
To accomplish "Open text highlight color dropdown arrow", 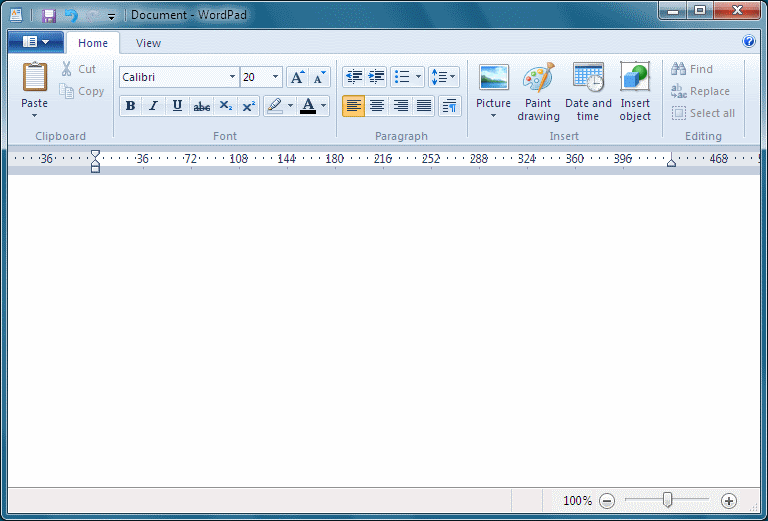I will click(290, 106).
